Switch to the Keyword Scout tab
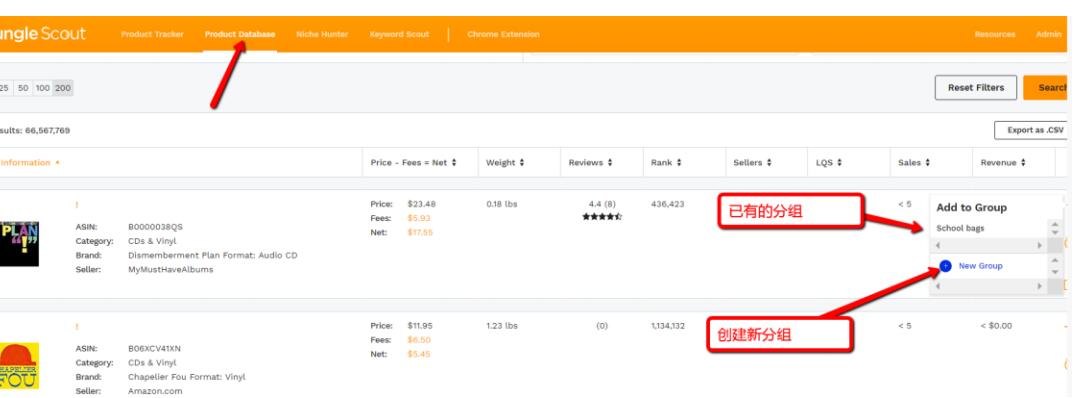This screenshot has width=1085, height=398. point(399,34)
